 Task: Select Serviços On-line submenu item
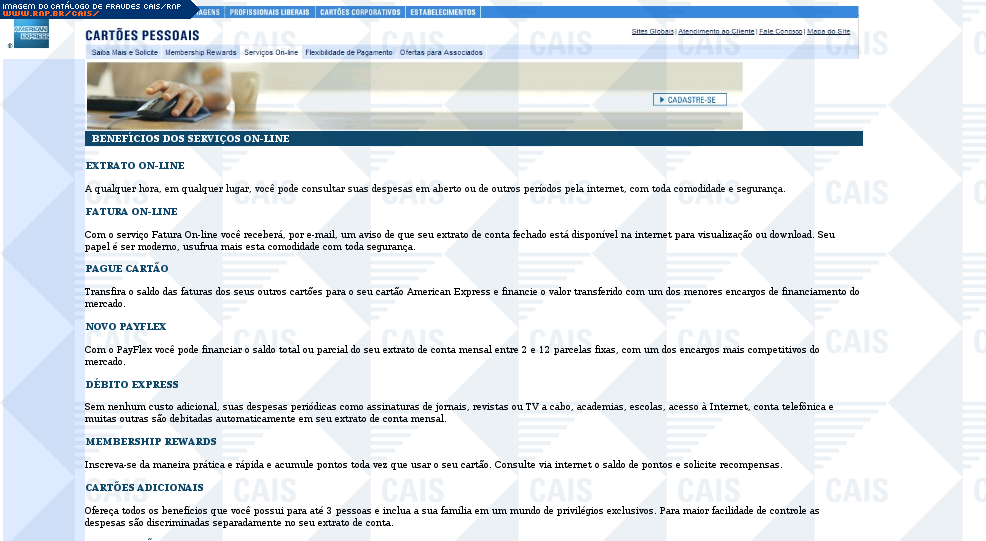[271, 52]
